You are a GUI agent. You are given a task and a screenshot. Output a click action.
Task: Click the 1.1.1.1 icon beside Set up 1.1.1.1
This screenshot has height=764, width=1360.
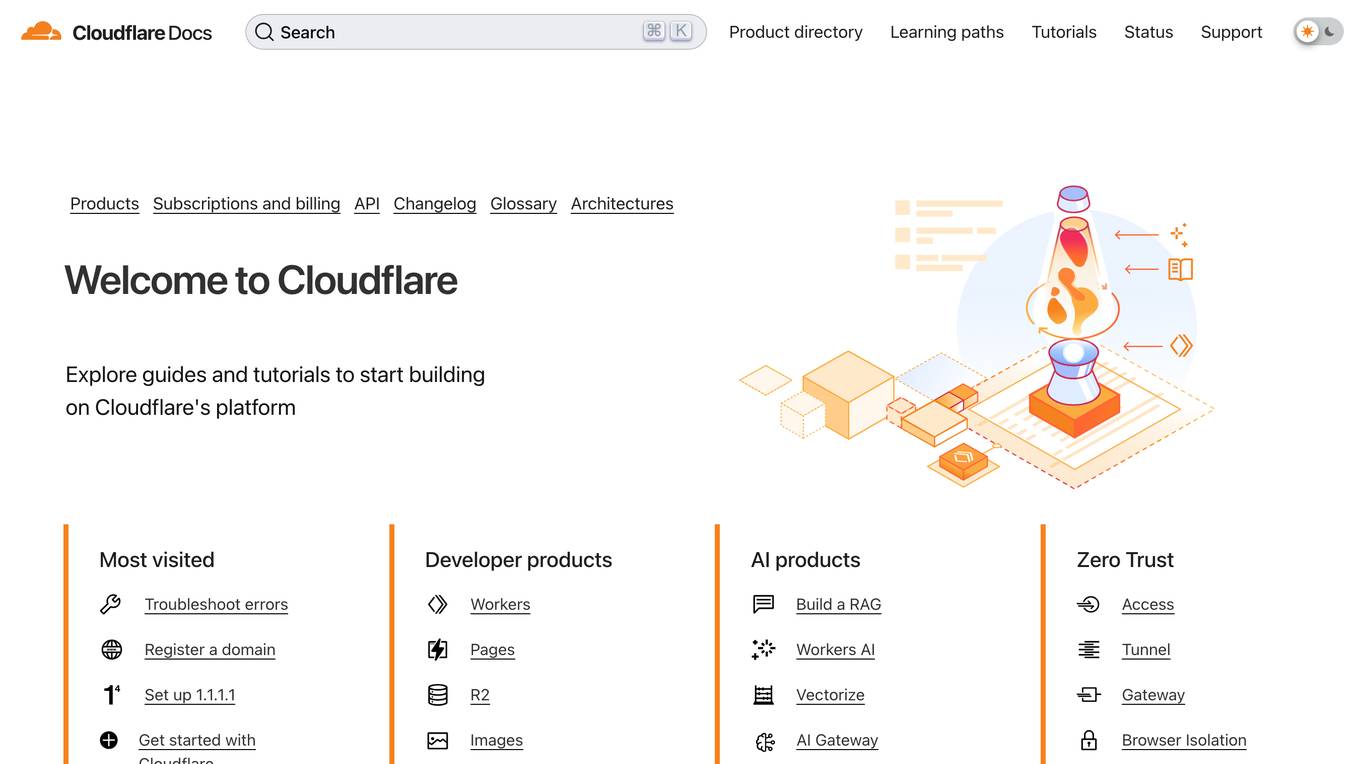tap(111, 694)
